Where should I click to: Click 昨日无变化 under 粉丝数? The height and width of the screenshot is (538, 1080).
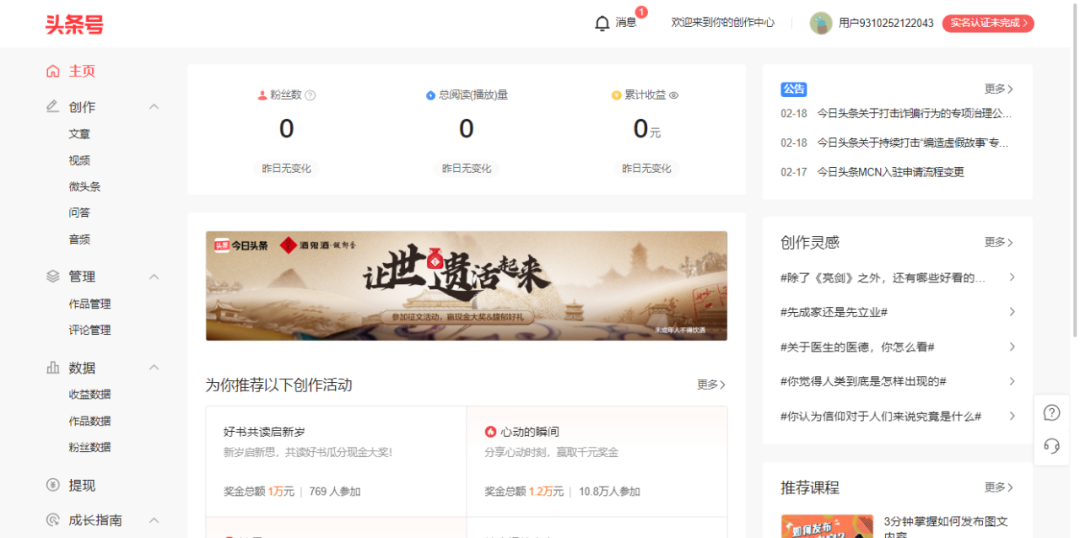point(287,169)
